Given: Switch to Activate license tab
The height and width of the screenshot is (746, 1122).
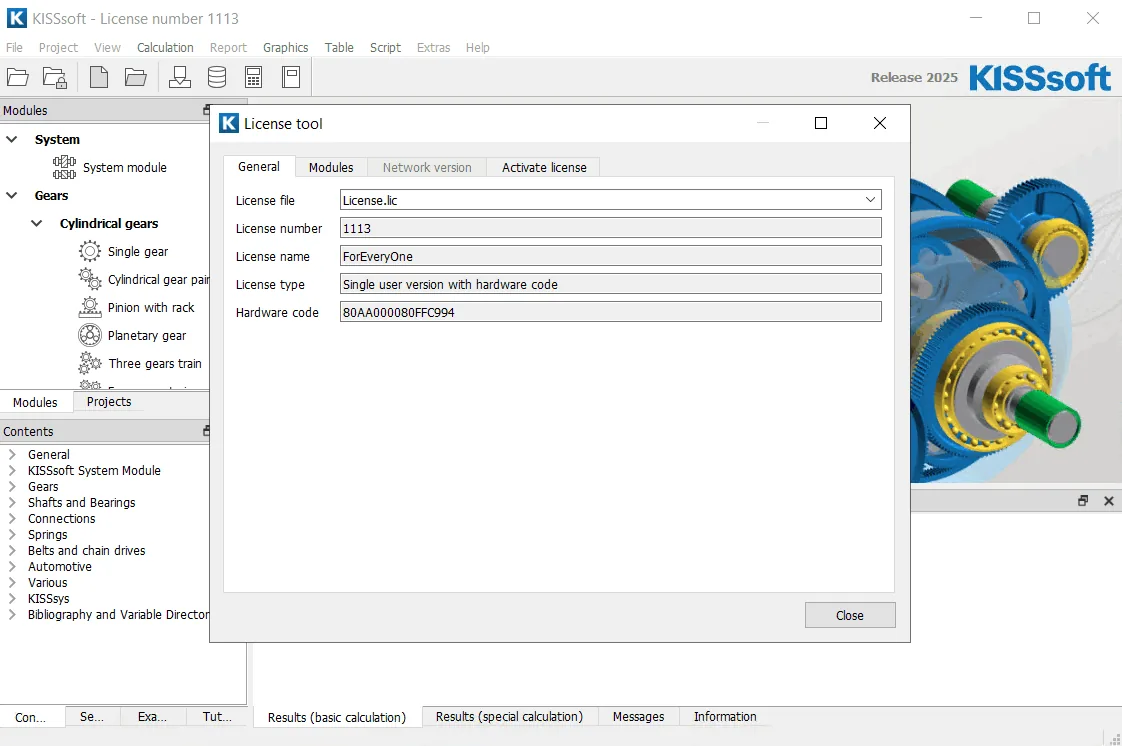Looking at the screenshot, I should 544,167.
